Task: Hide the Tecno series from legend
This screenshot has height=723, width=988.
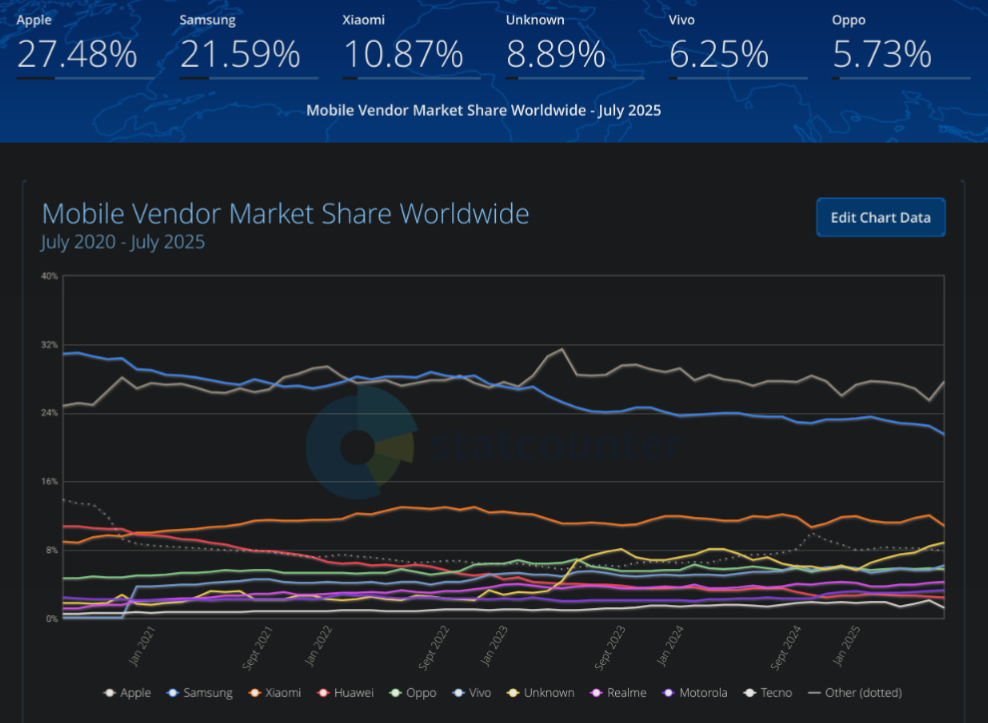Action: 768,693
